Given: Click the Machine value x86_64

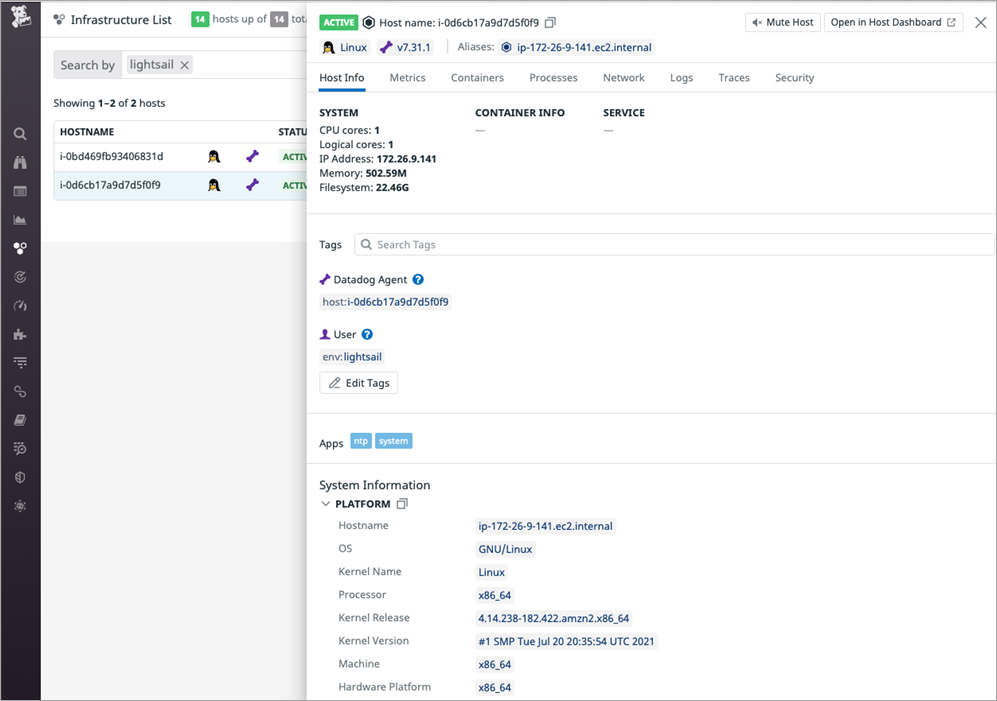Looking at the screenshot, I should click(495, 664).
